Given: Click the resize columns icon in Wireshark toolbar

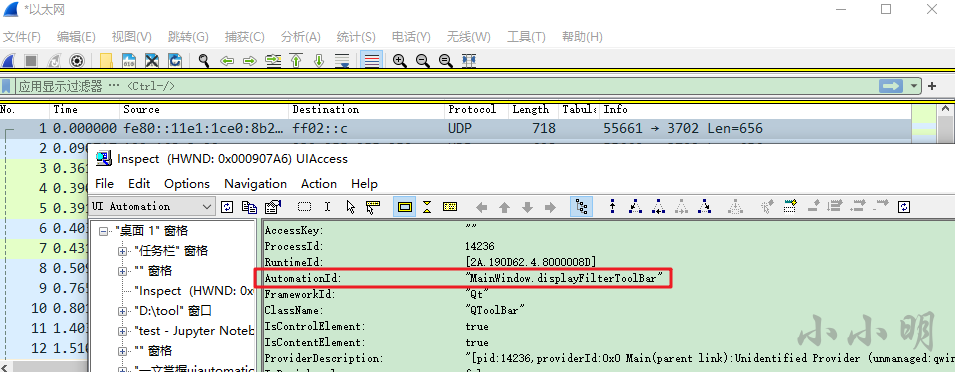Looking at the screenshot, I should point(468,61).
